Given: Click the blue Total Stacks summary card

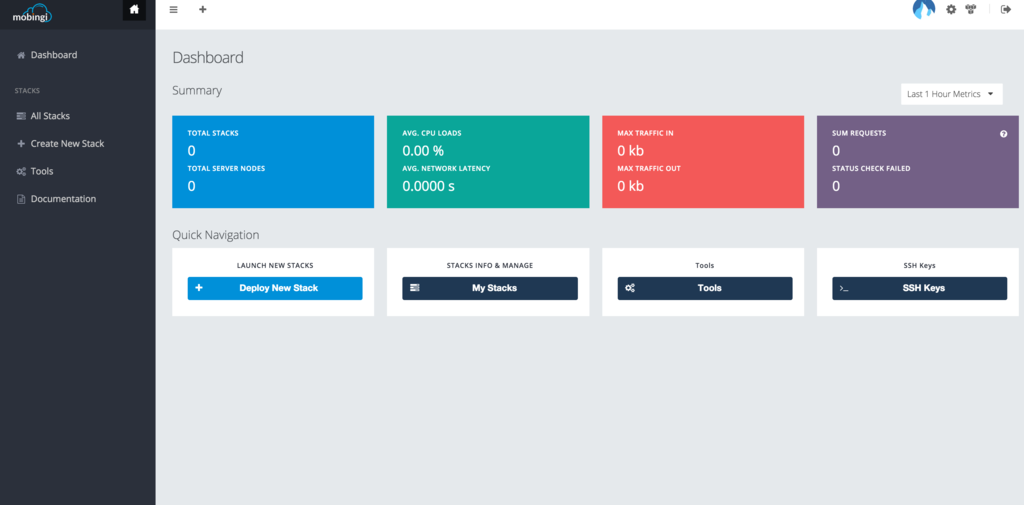Looking at the screenshot, I should (x=273, y=162).
